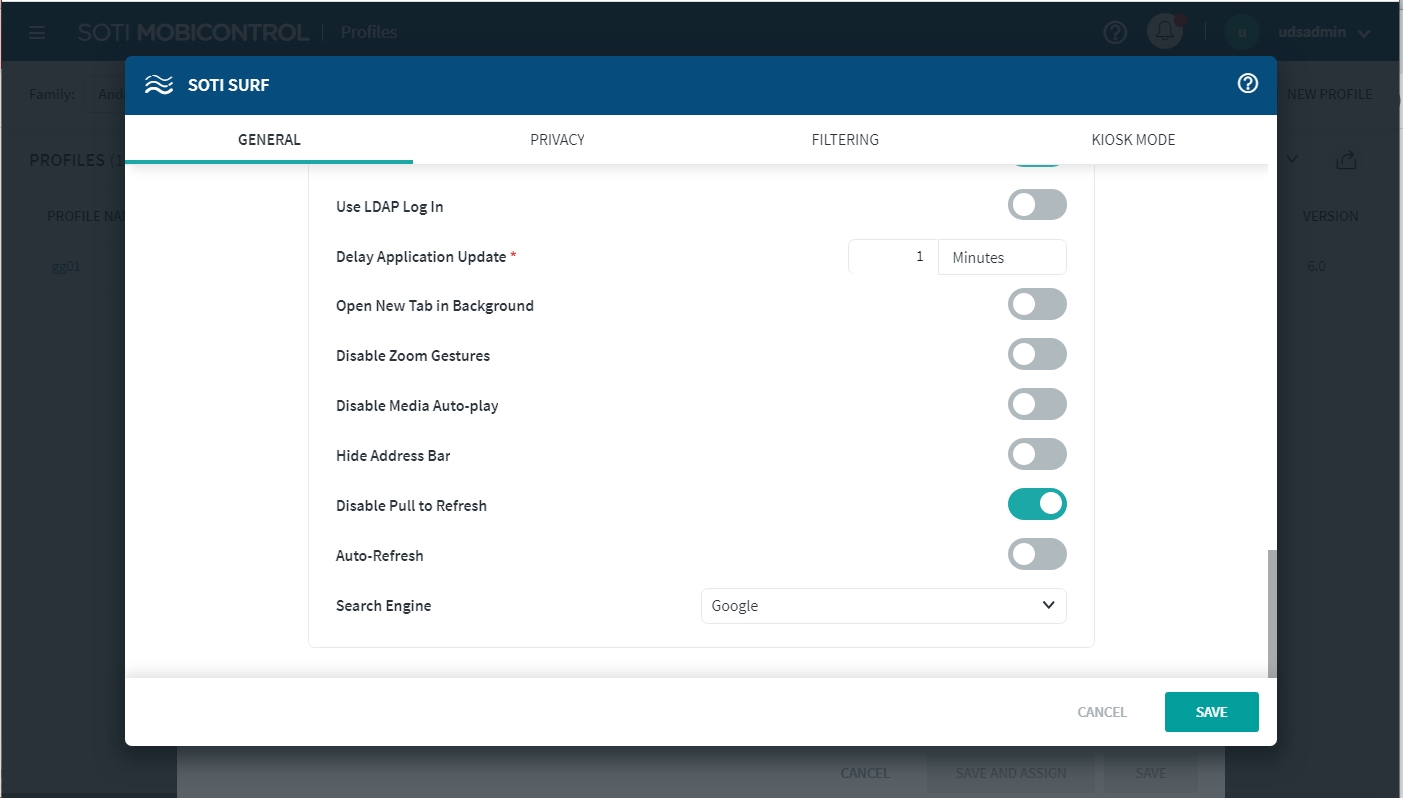Toggle Hide Address Bar switch

pos(1037,455)
